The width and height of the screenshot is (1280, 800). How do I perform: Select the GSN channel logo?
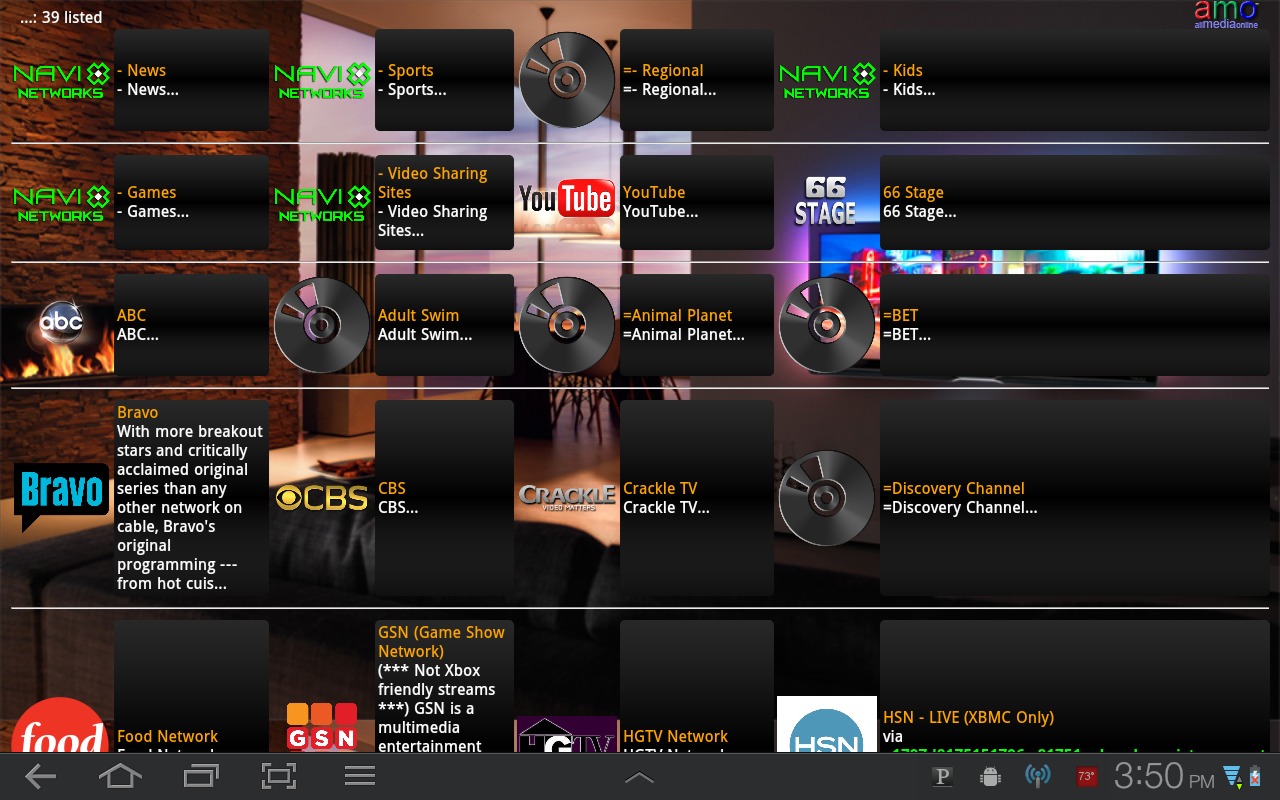pos(322,728)
